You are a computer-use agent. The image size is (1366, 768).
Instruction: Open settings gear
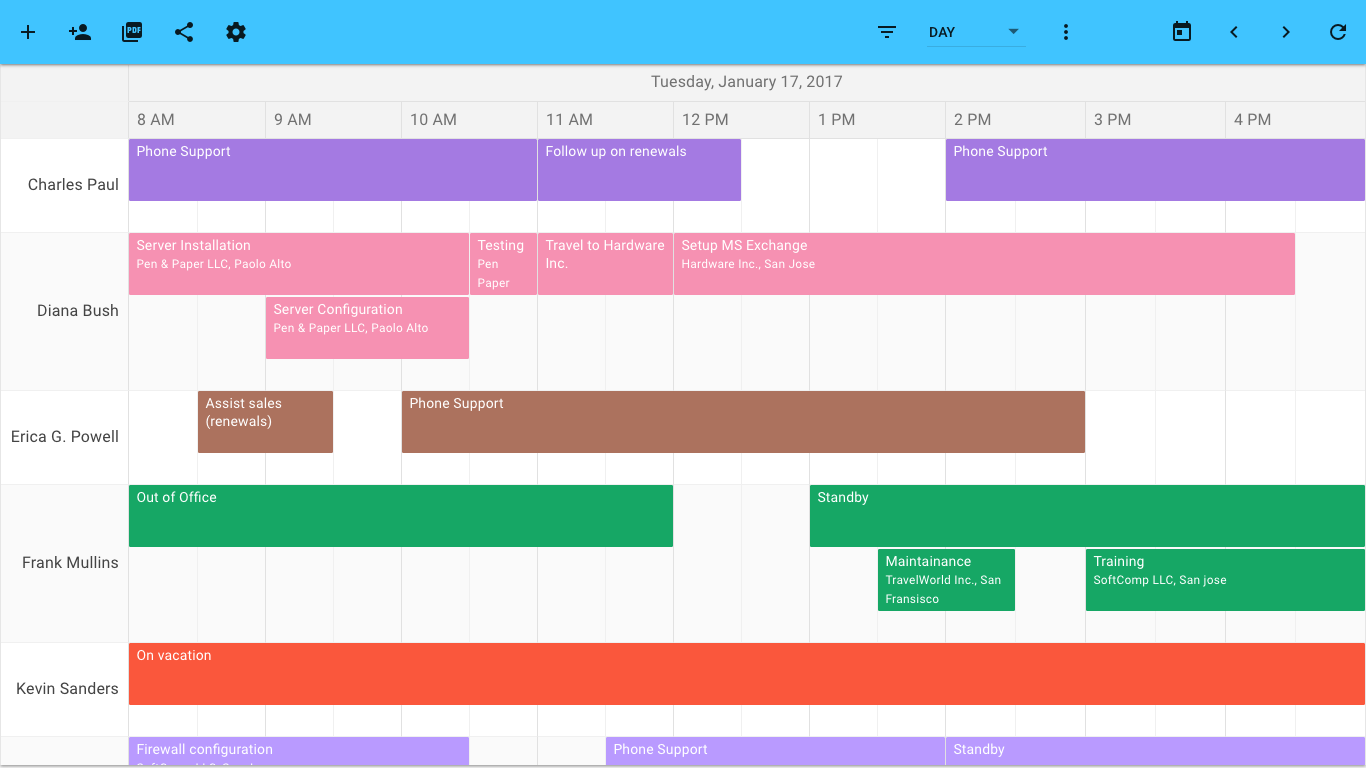[x=236, y=32]
